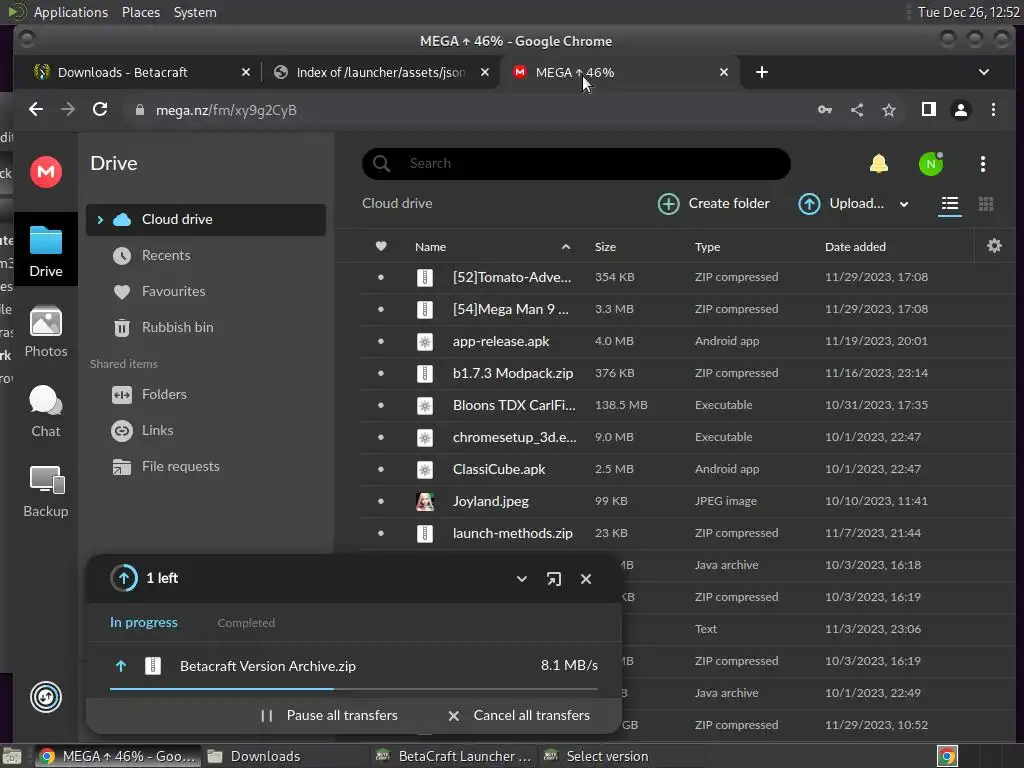1024x768 pixels.
Task: Switch to Completed transfers tab
Action: coord(246,623)
